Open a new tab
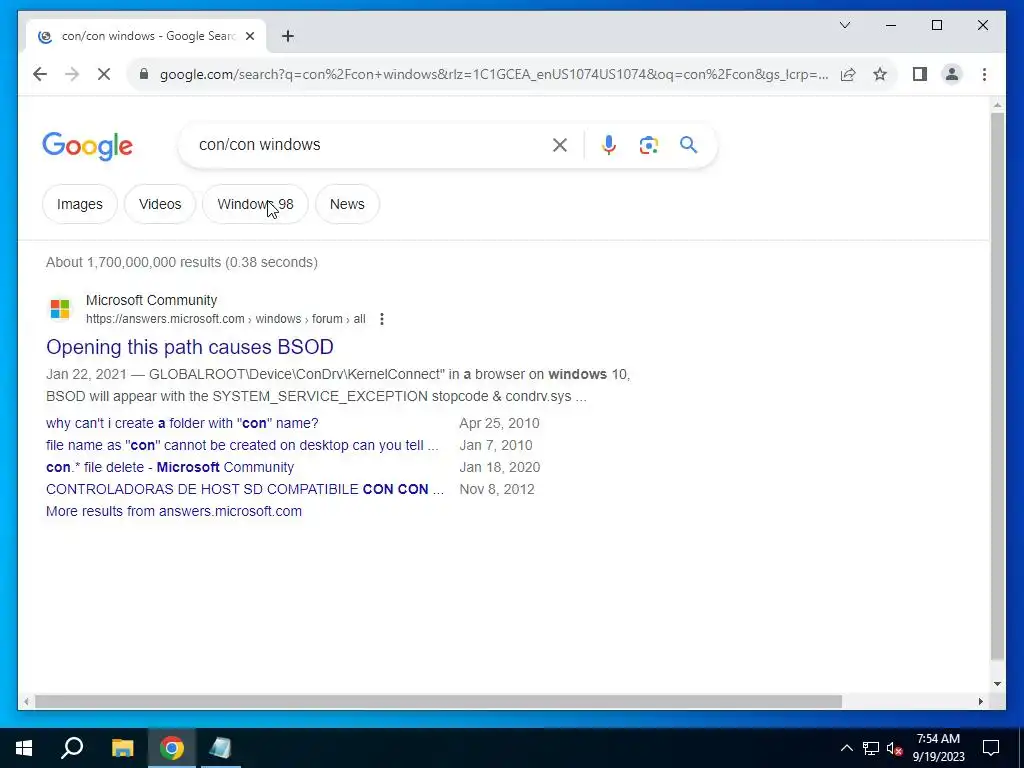 pos(288,37)
